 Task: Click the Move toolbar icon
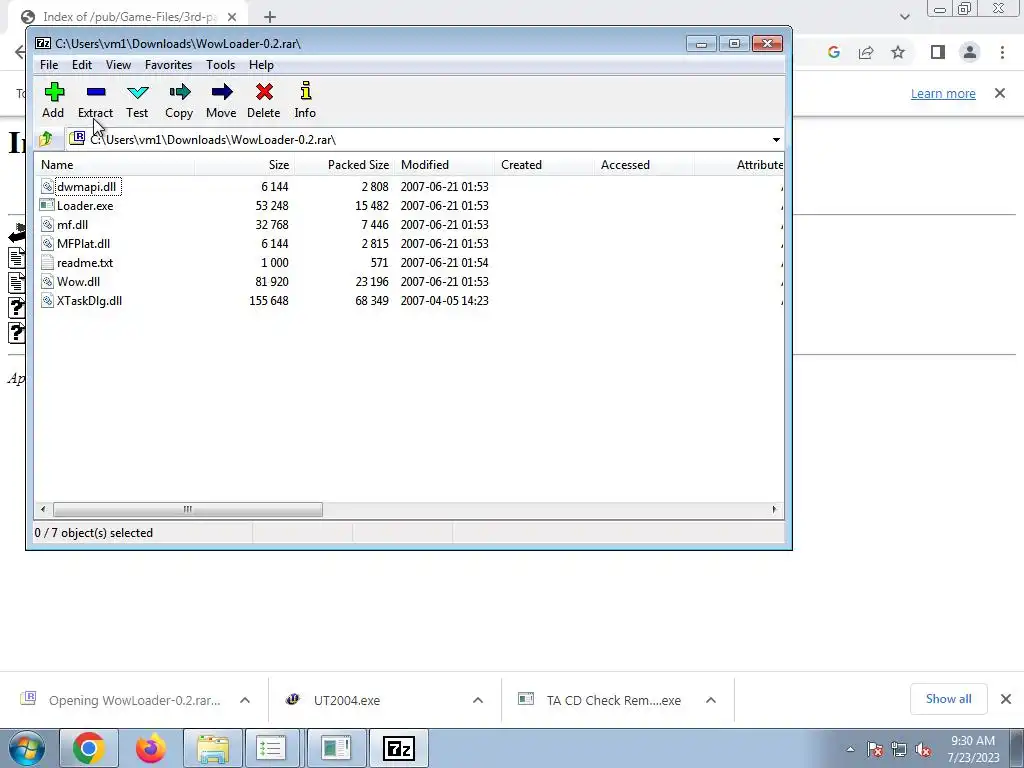tap(221, 92)
